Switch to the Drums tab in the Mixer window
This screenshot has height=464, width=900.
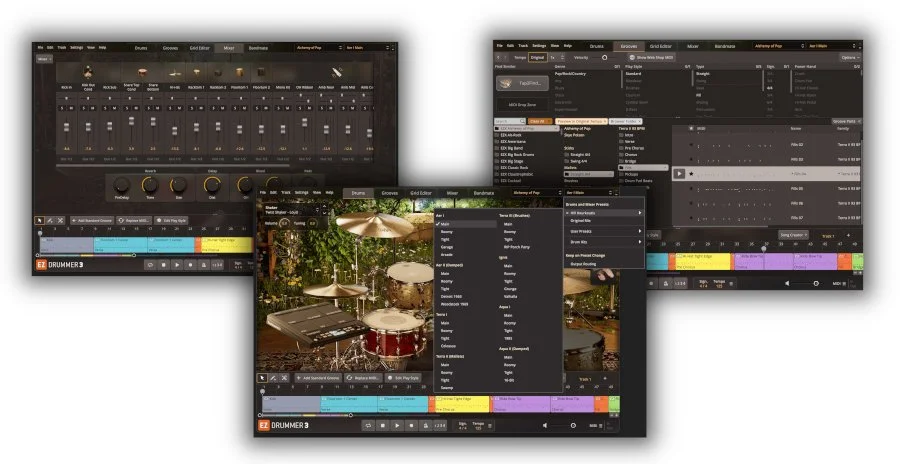(141, 48)
